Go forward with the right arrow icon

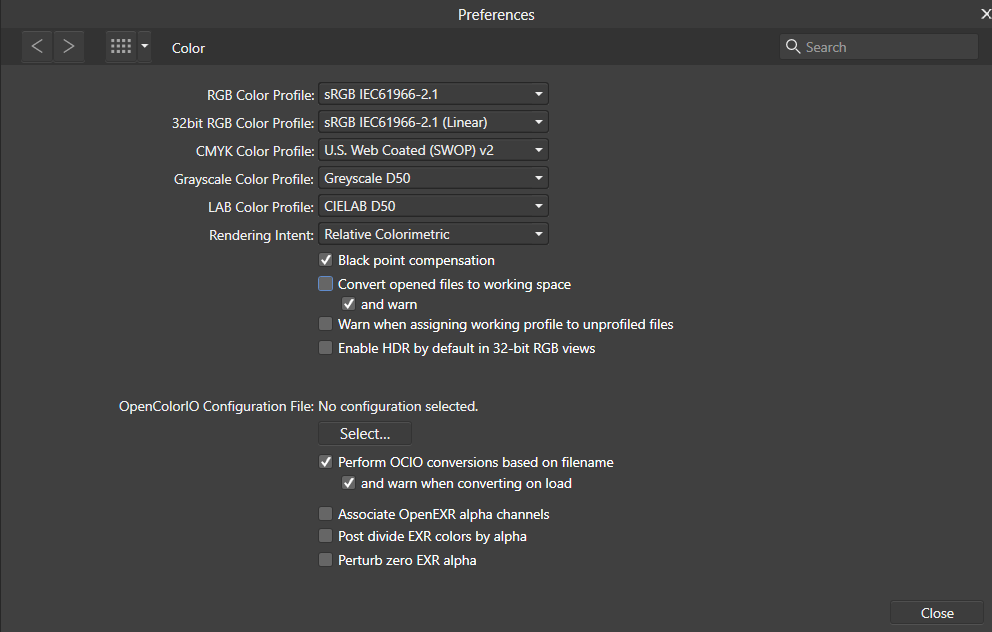click(69, 46)
